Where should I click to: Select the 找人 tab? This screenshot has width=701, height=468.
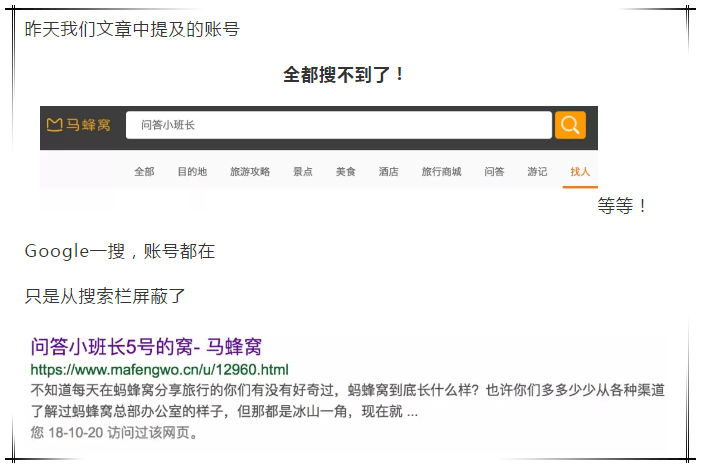[580, 172]
